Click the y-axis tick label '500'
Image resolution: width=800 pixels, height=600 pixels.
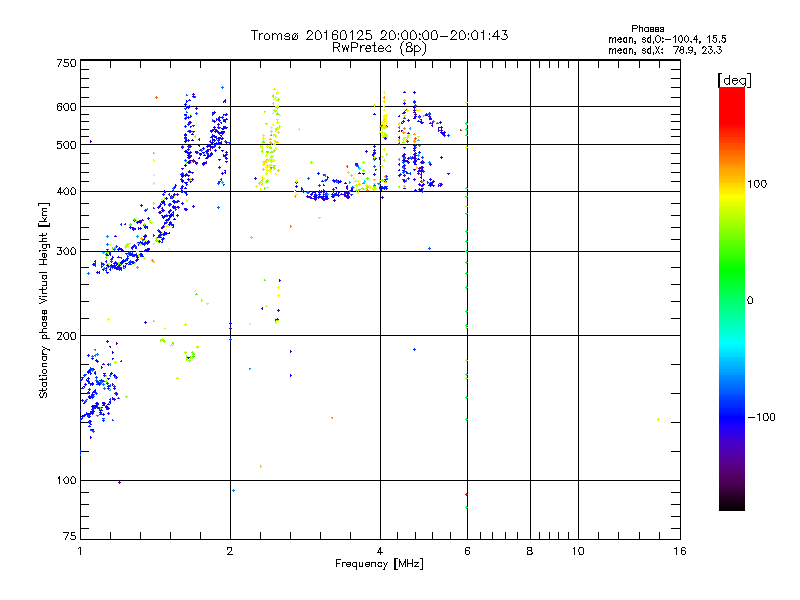(x=66, y=145)
